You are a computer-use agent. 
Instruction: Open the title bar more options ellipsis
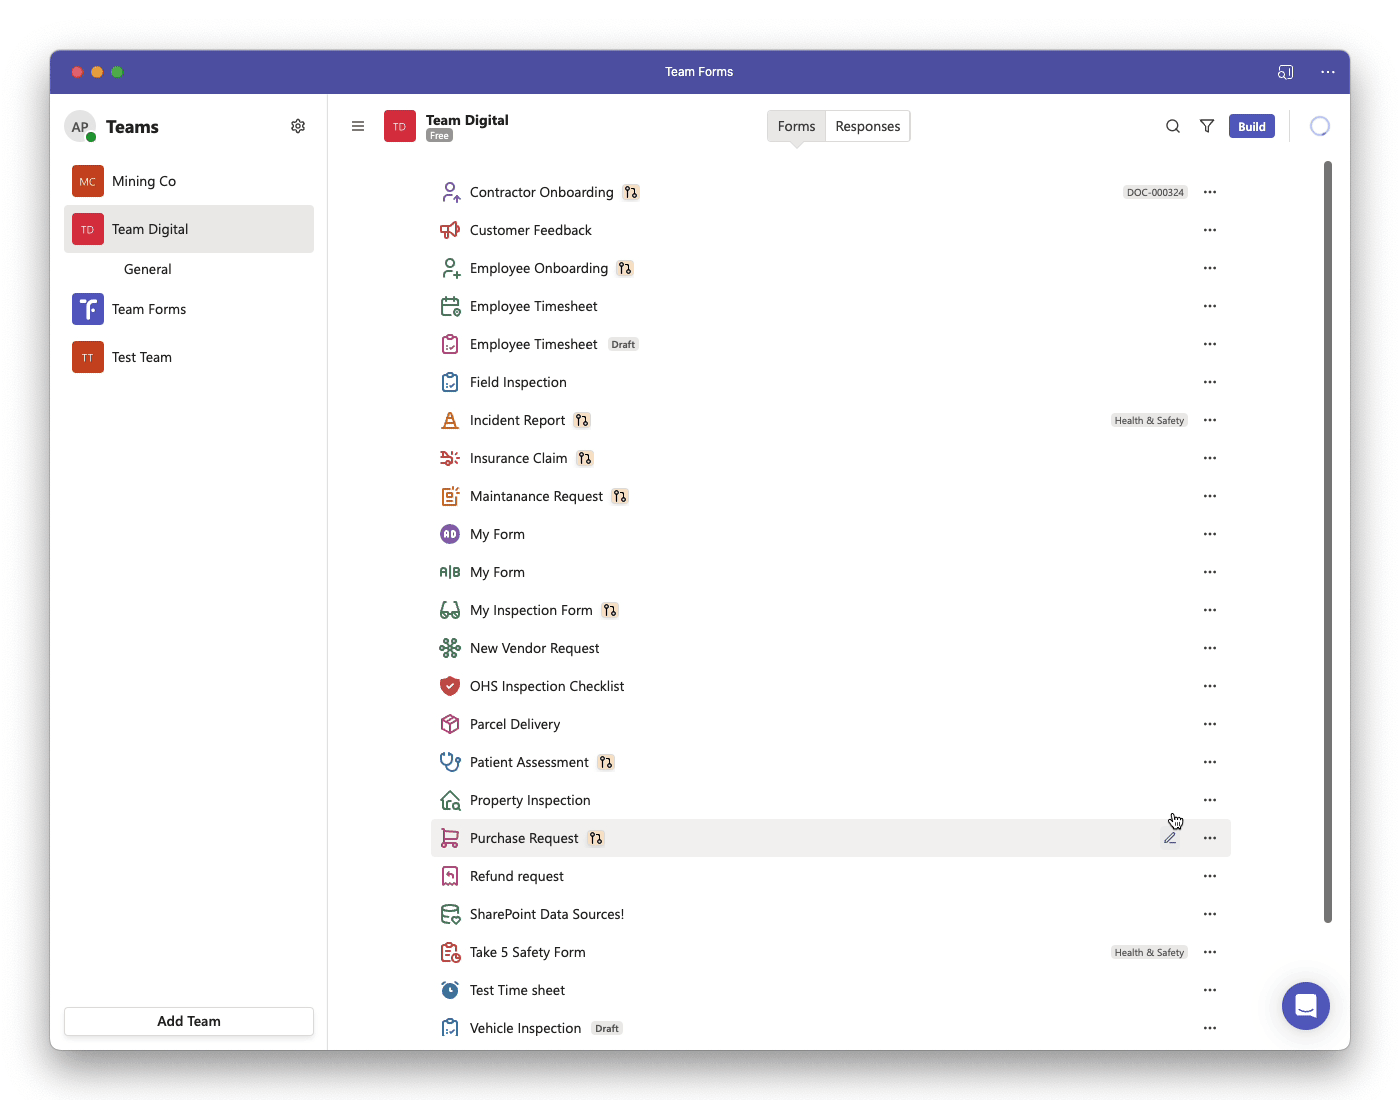(x=1328, y=72)
